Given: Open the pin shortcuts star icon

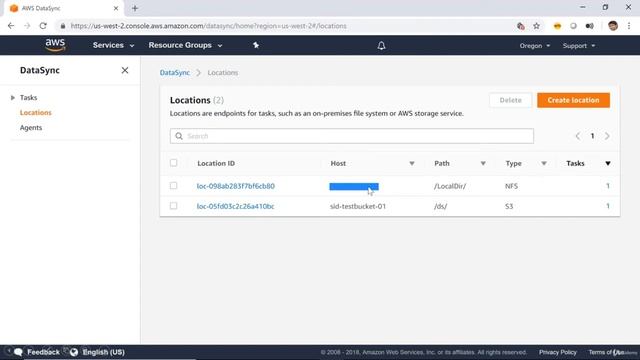Looking at the screenshot, I should pyautogui.click(x=256, y=45).
